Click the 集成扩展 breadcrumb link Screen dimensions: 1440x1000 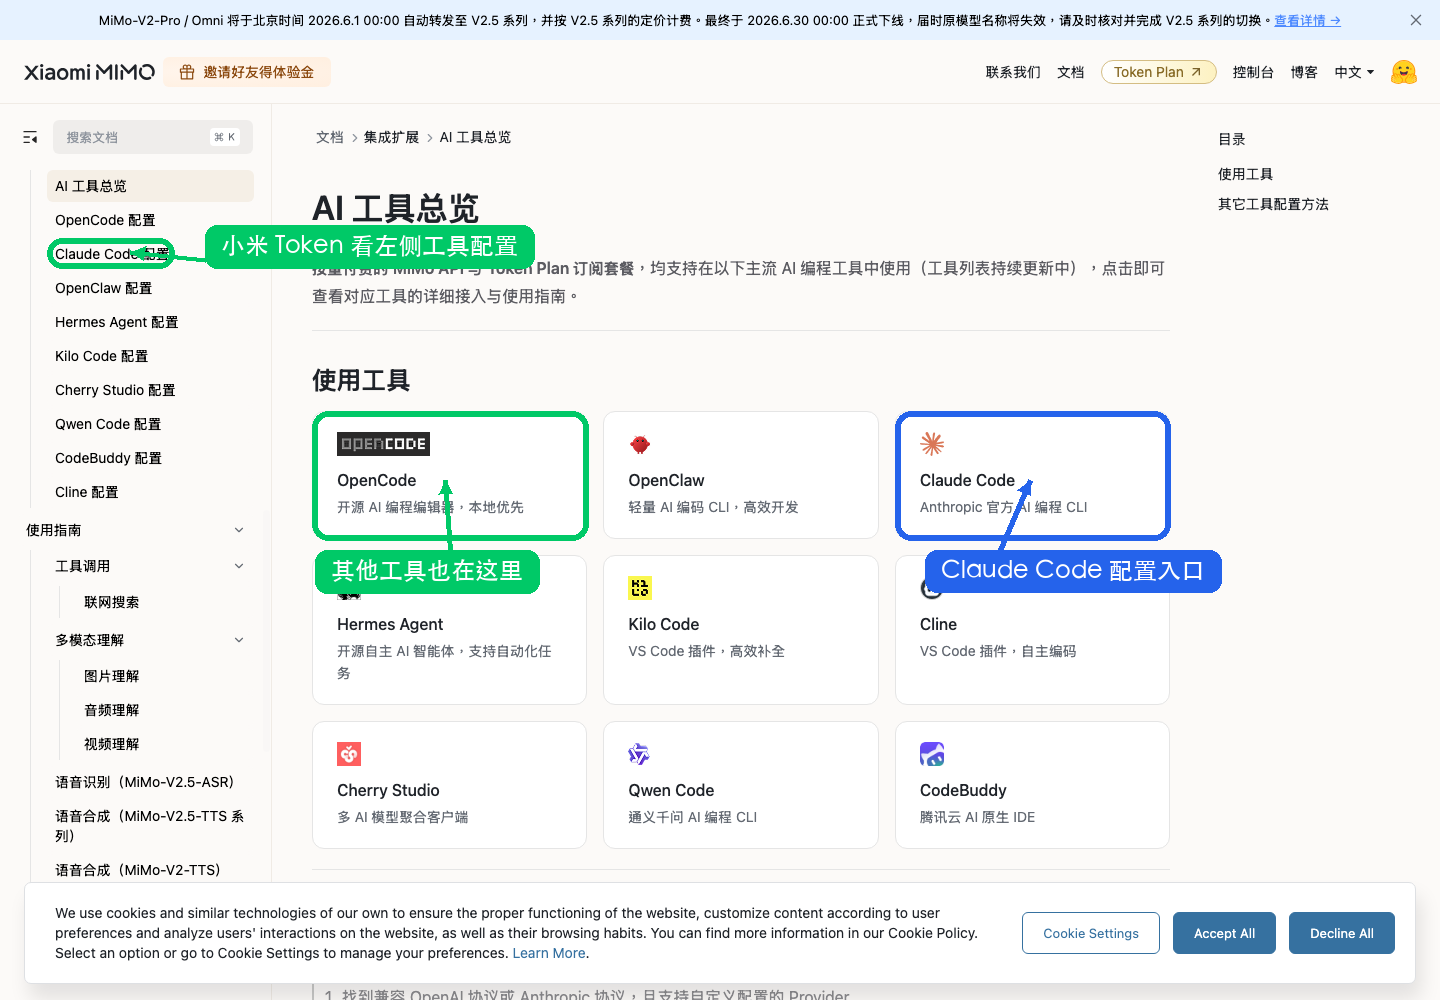tap(391, 137)
